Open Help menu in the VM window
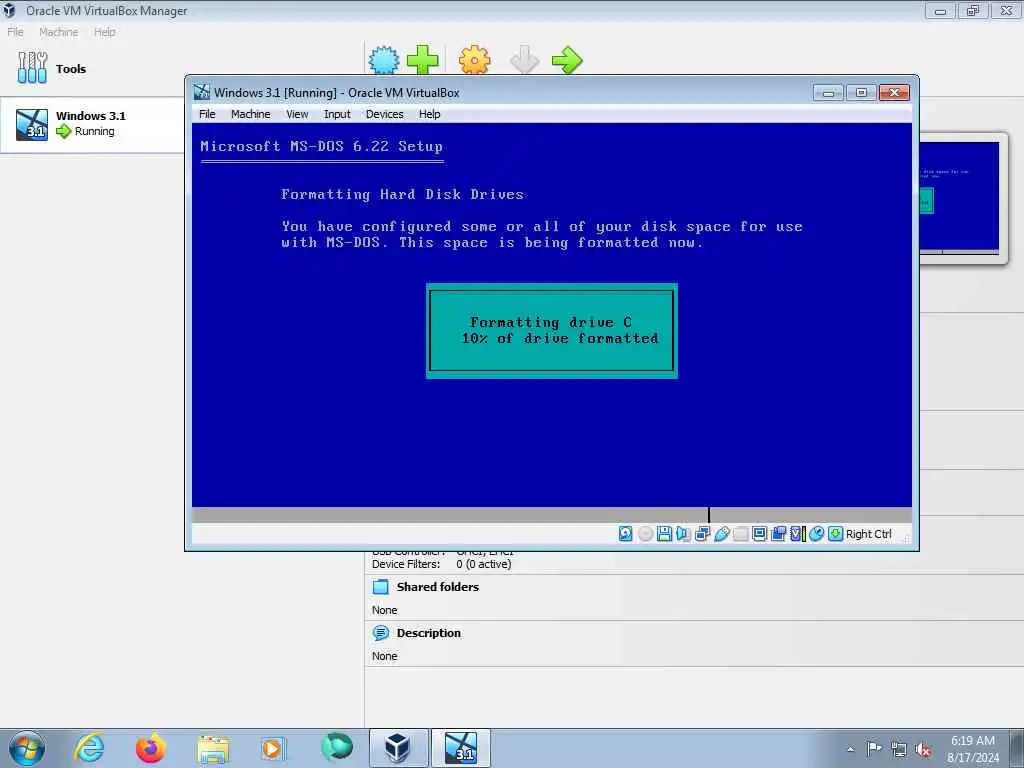The image size is (1024, 768). coord(429,114)
